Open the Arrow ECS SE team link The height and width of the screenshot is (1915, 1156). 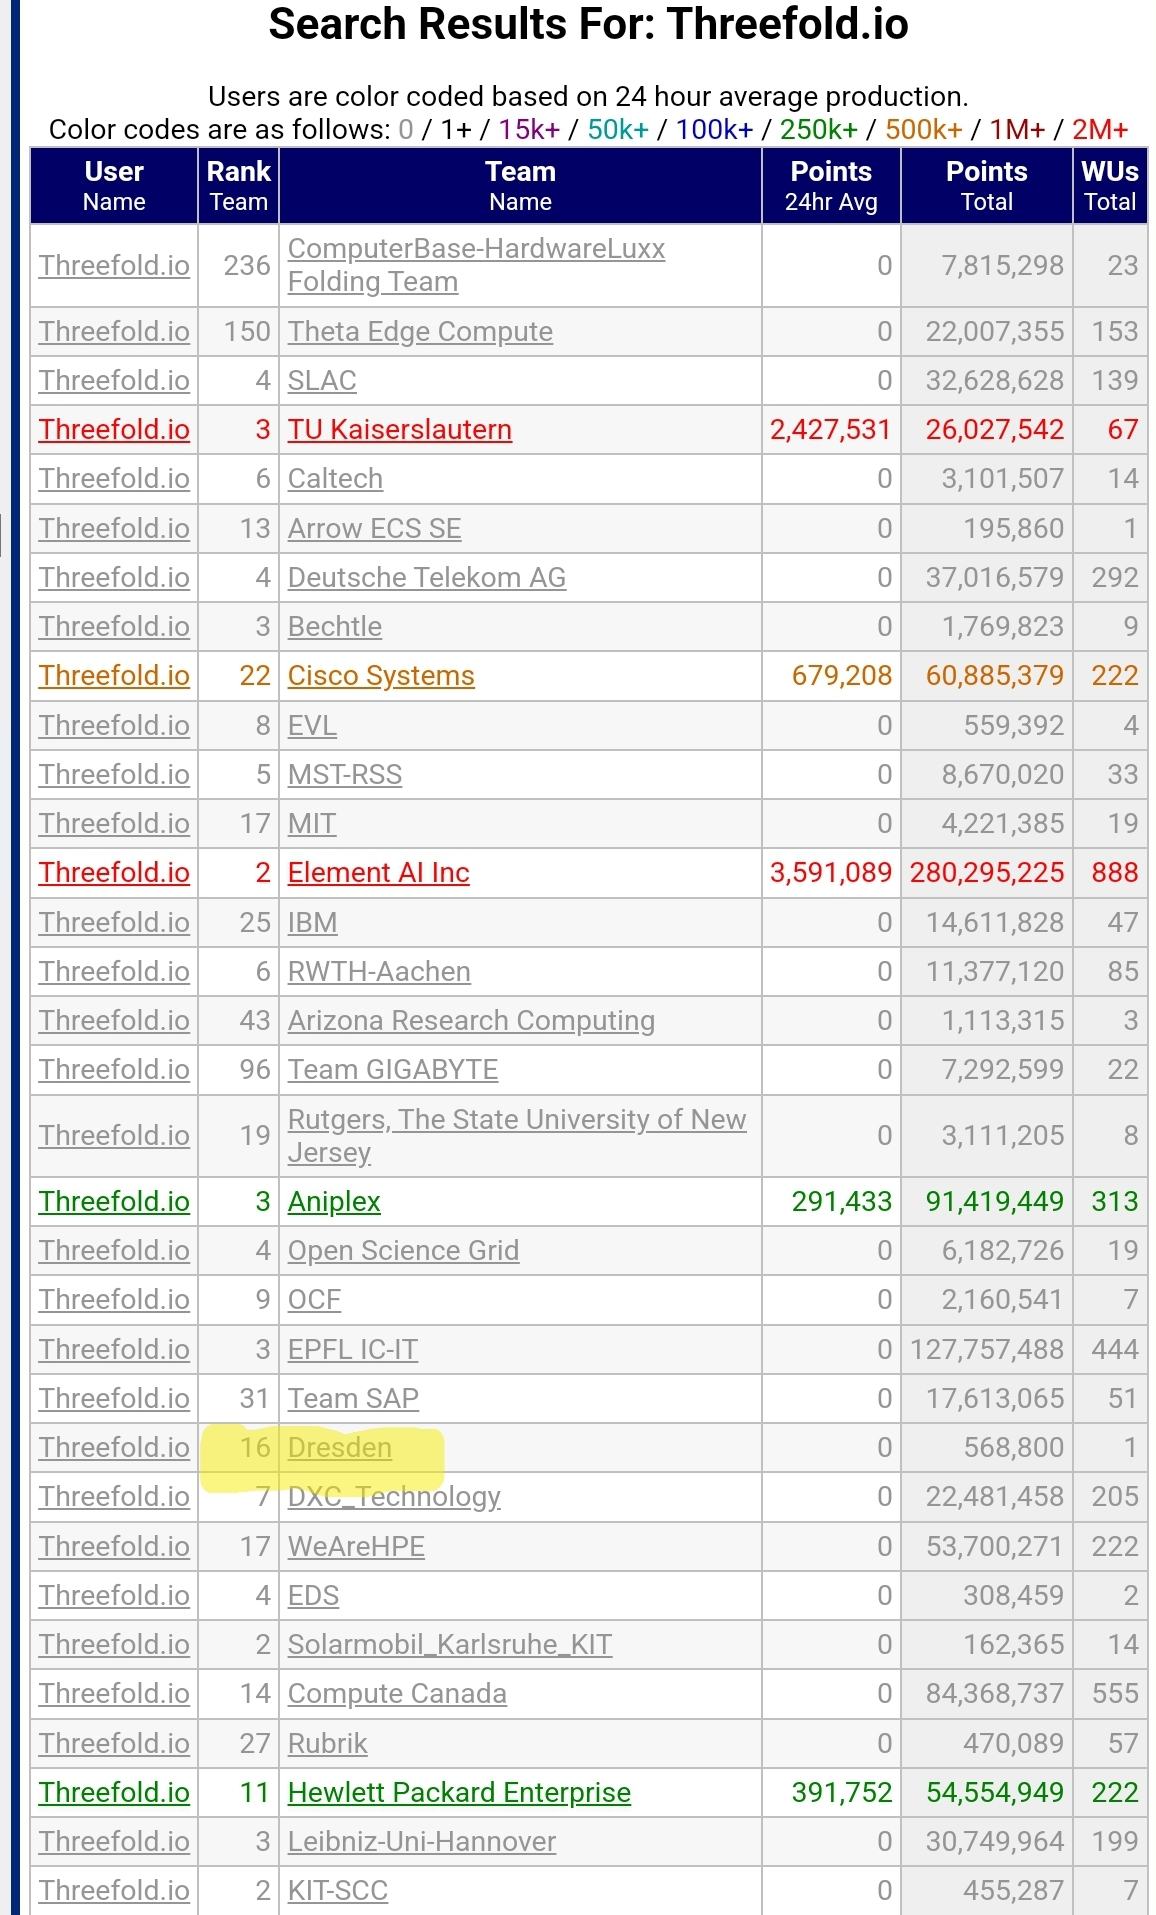click(x=375, y=528)
